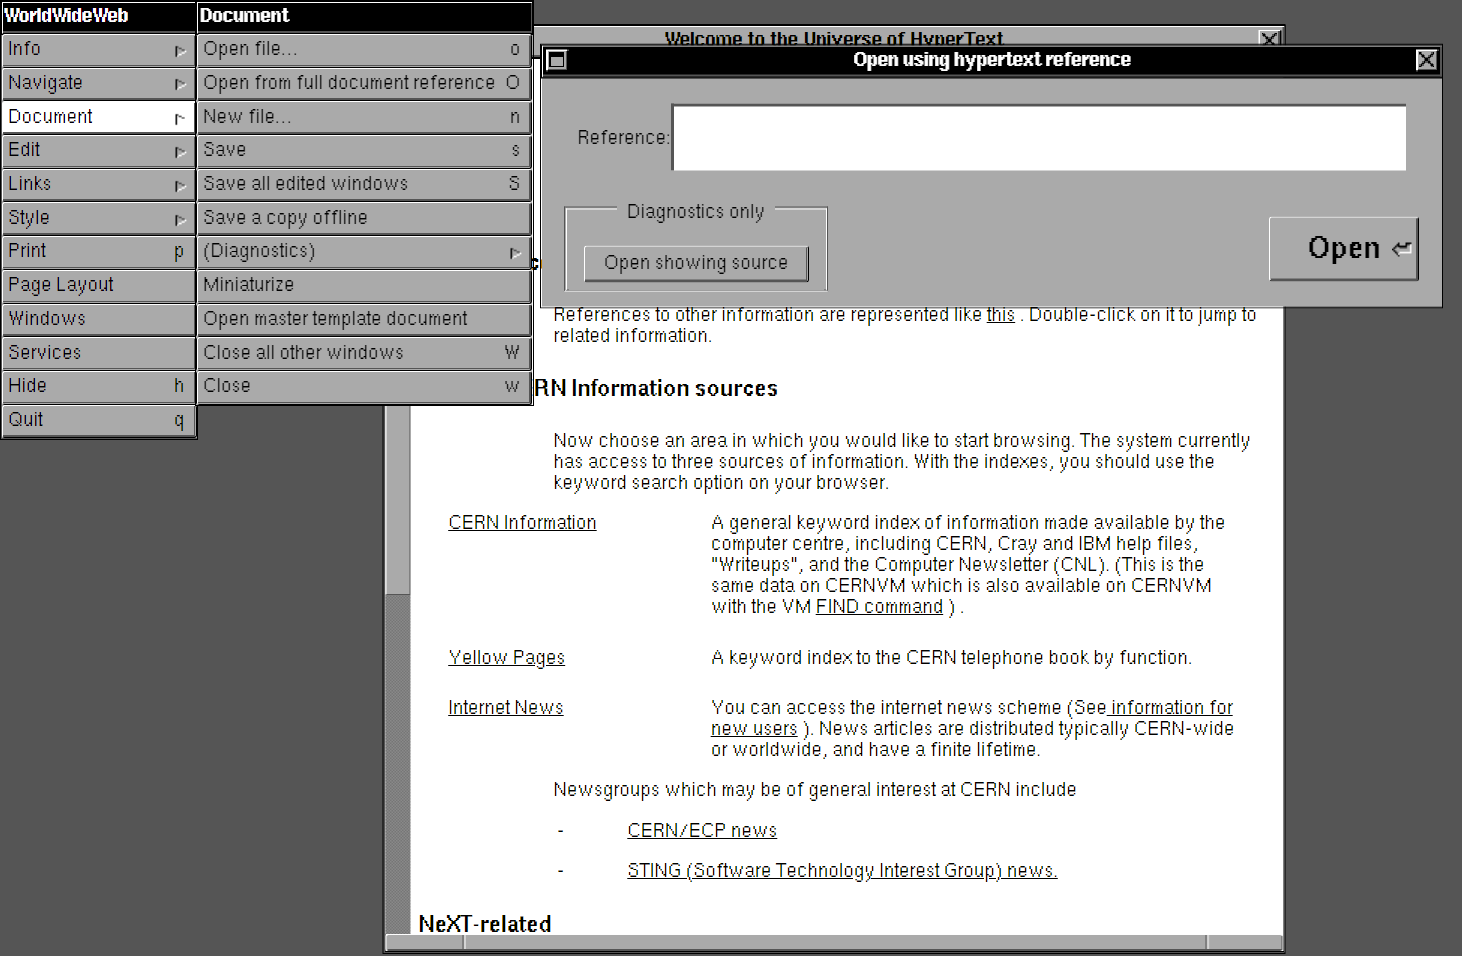This screenshot has width=1462, height=956.
Task: Close the Open using hypertext reference panel
Action: pyautogui.click(x=1427, y=60)
